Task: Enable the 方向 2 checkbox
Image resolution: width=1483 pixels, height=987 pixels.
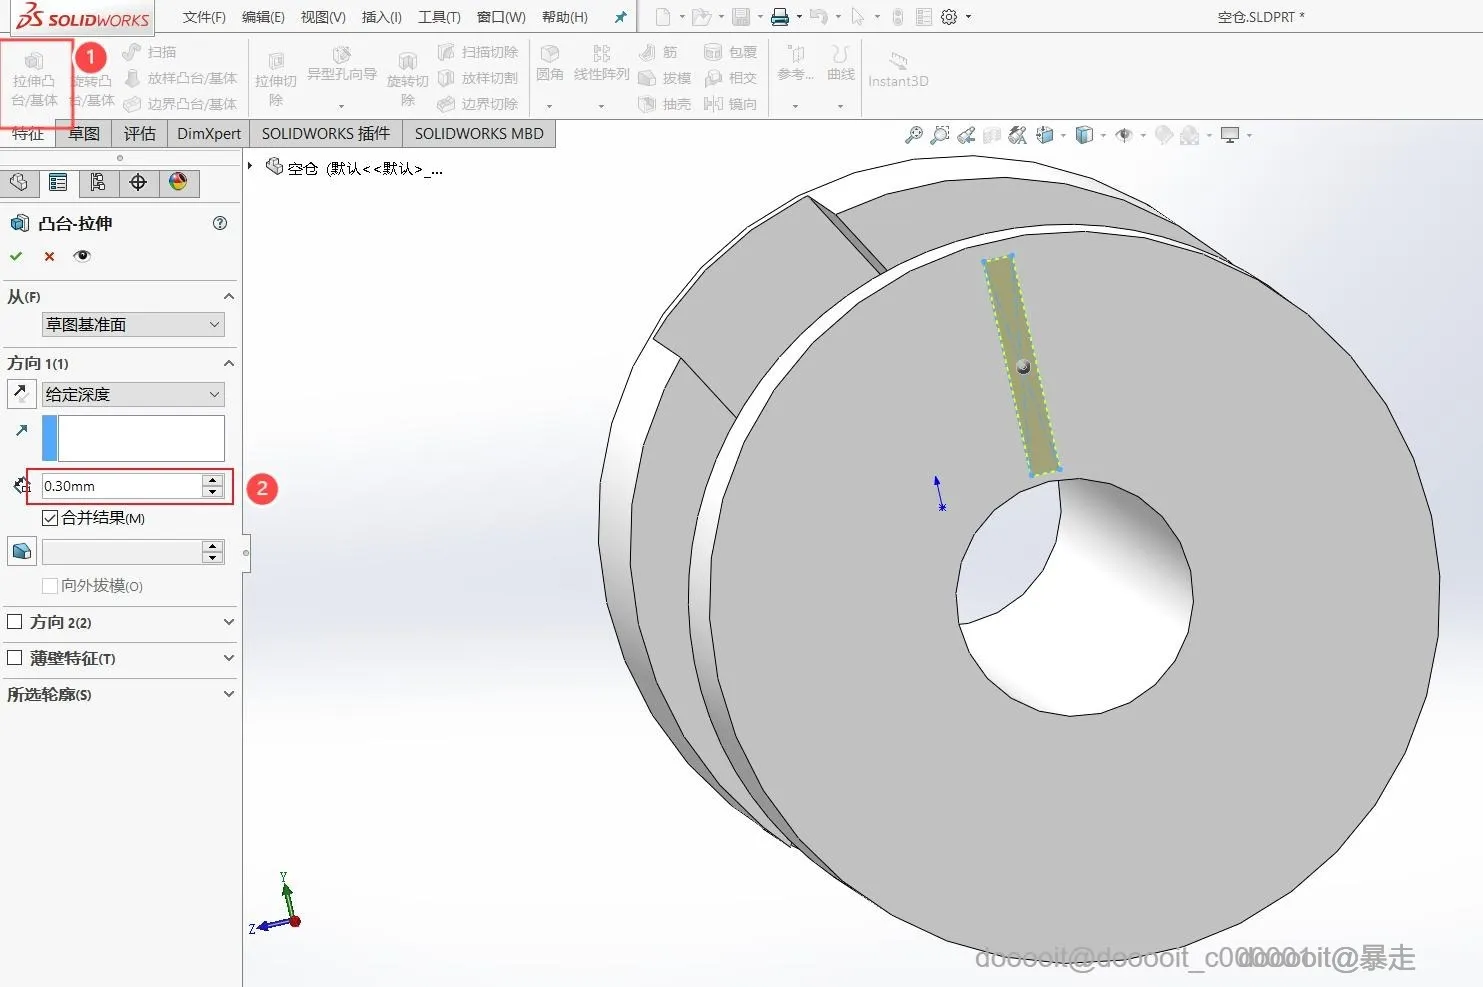Action: pyautogui.click(x=15, y=622)
